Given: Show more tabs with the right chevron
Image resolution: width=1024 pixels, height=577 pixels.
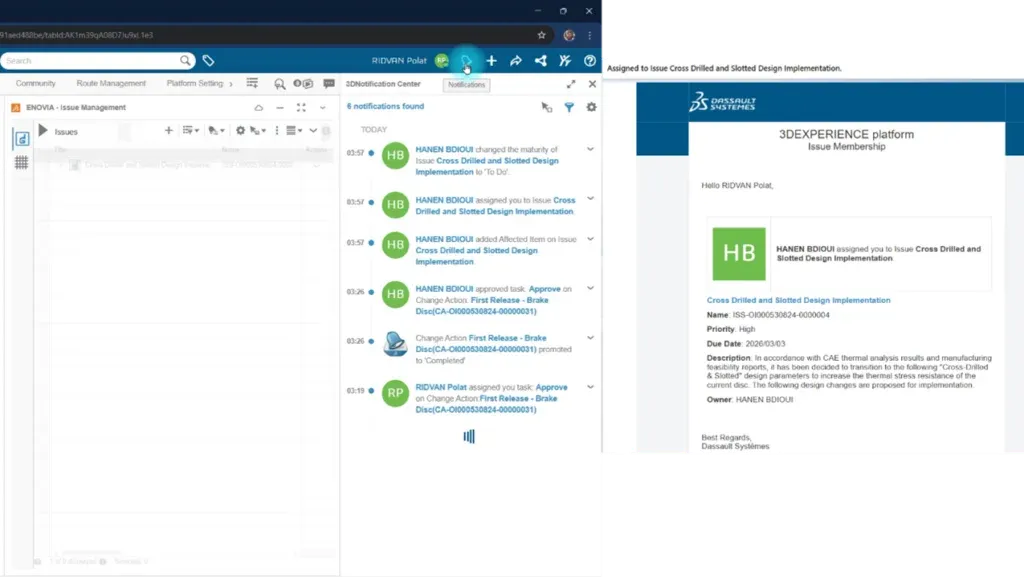Looking at the screenshot, I should coord(231,84).
